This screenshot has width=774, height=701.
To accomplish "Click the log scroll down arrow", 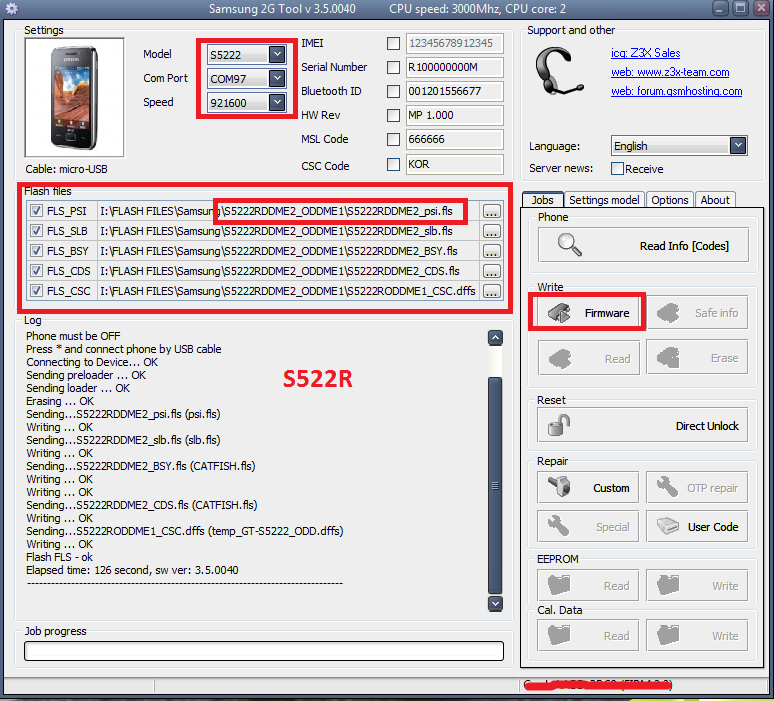I will pyautogui.click(x=495, y=604).
